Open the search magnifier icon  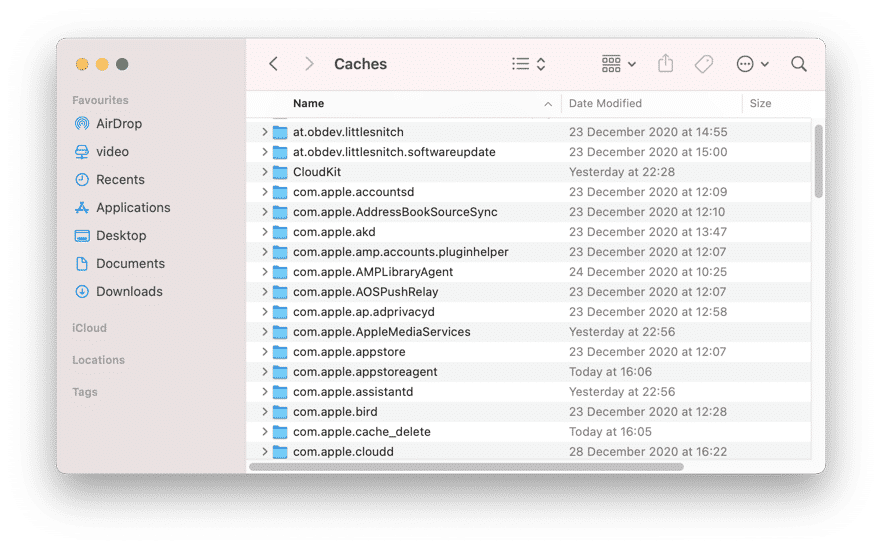[x=799, y=64]
